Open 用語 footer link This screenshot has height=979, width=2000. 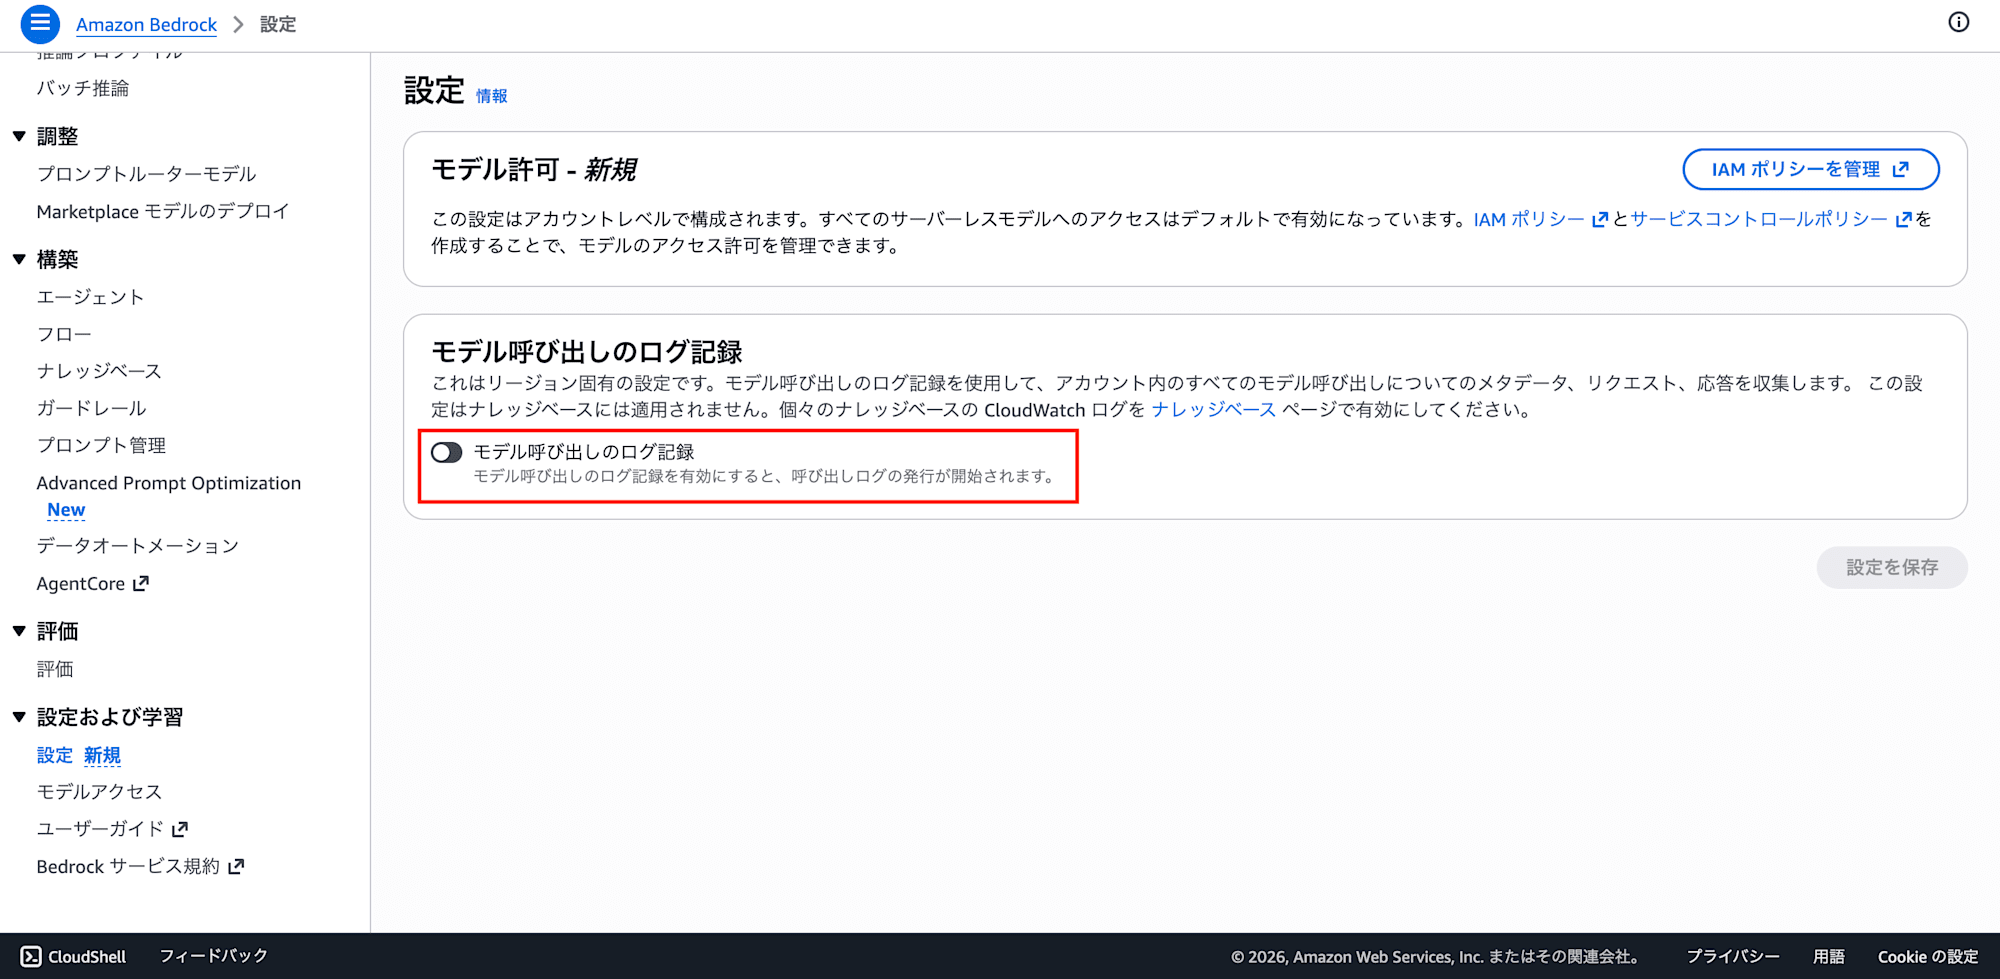[x=1829, y=956]
